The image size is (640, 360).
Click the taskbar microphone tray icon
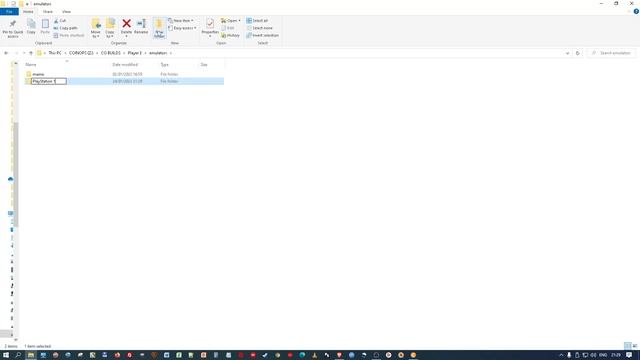click(569, 355)
